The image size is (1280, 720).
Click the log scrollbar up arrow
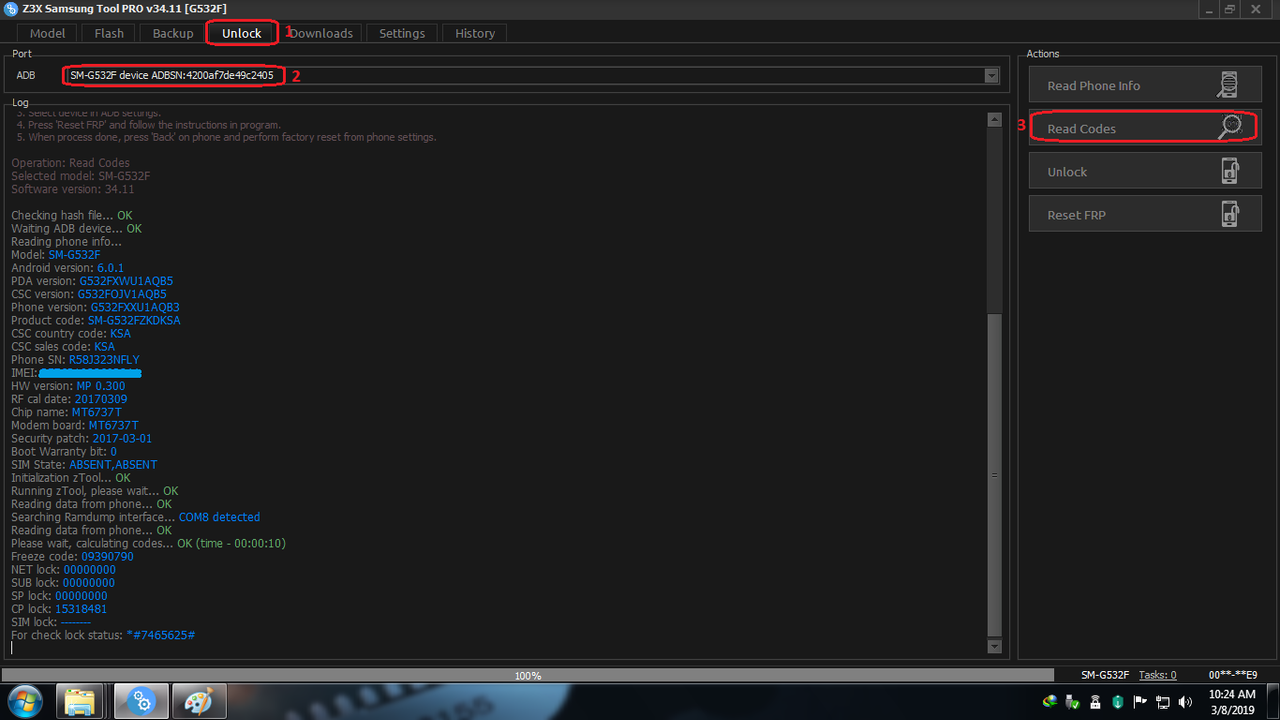click(x=994, y=120)
